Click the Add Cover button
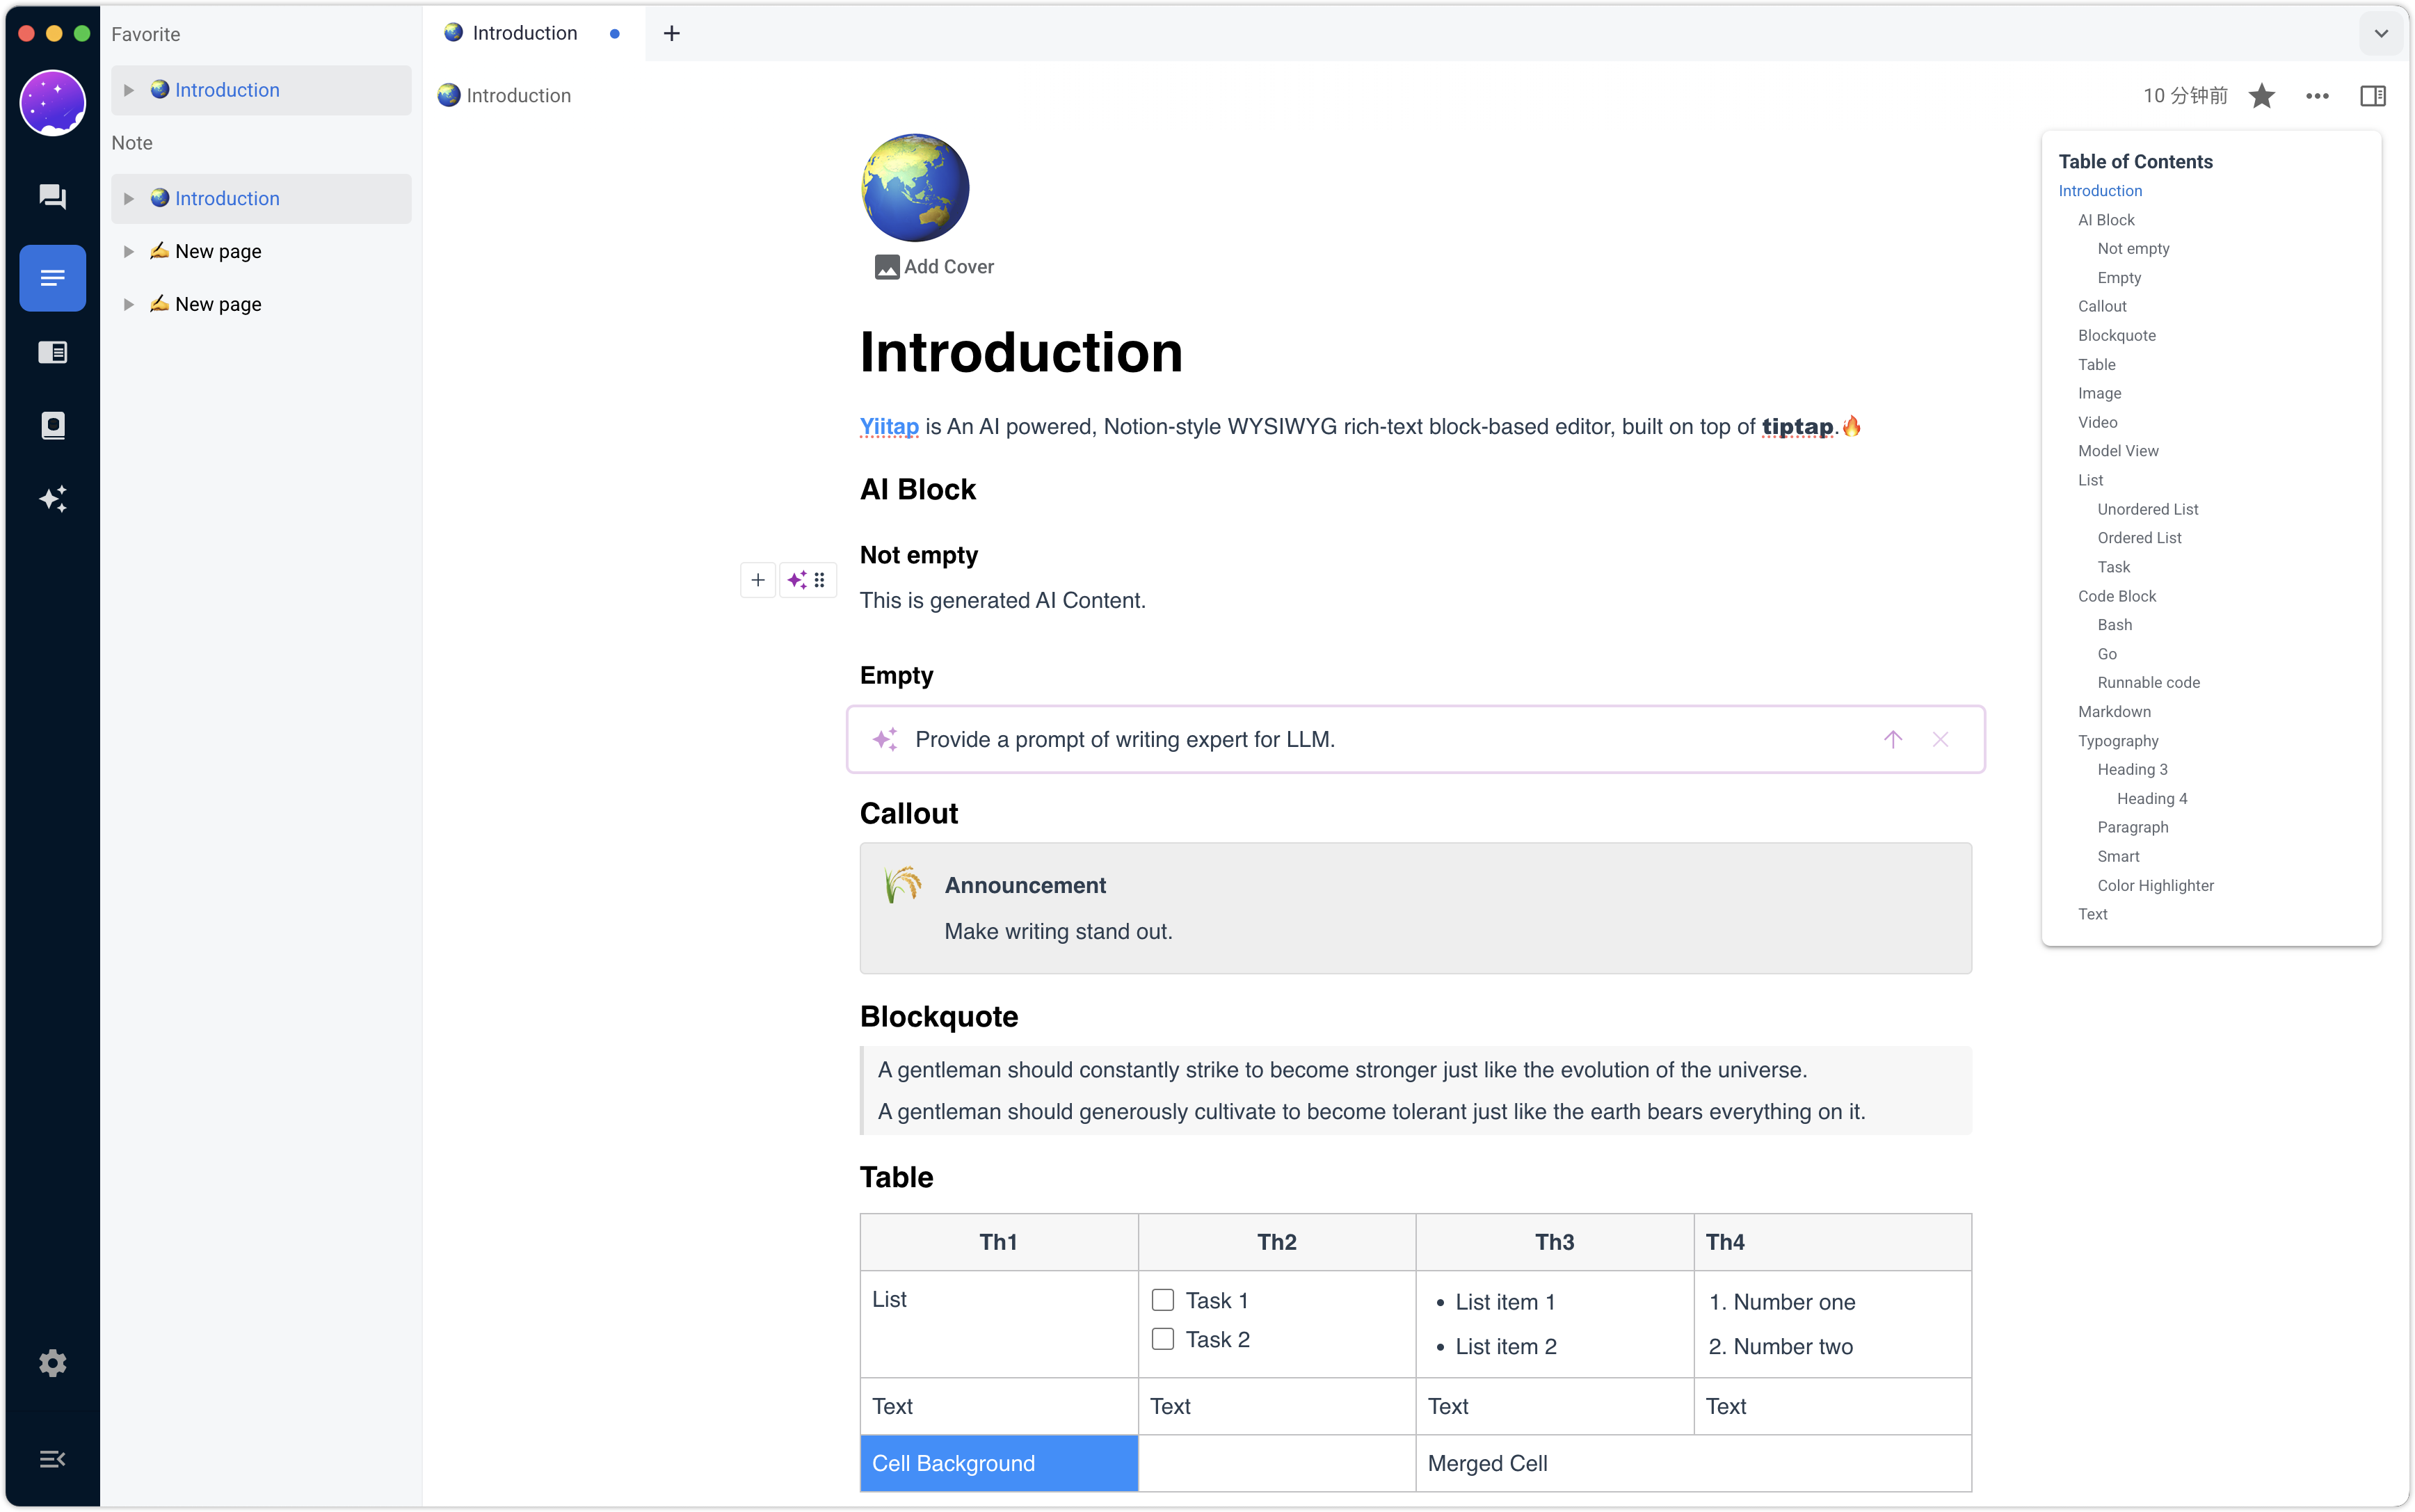 [934, 267]
